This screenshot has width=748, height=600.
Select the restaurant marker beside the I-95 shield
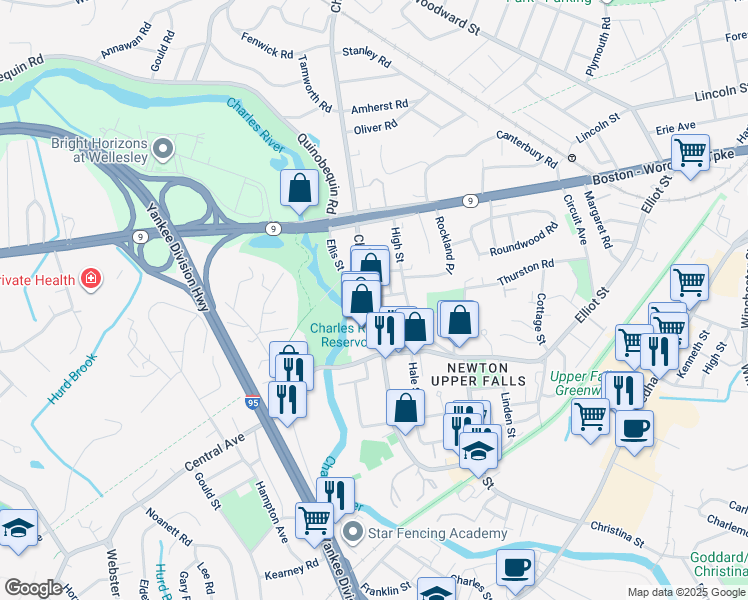coord(287,401)
